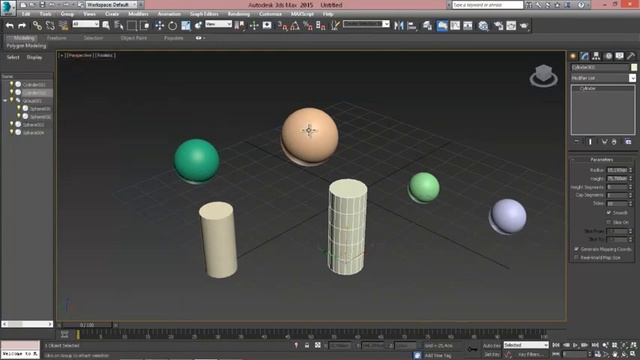Click the object color swatch beside name field
Image resolution: width=640 pixels, height=360 pixels.
[x=633, y=67]
